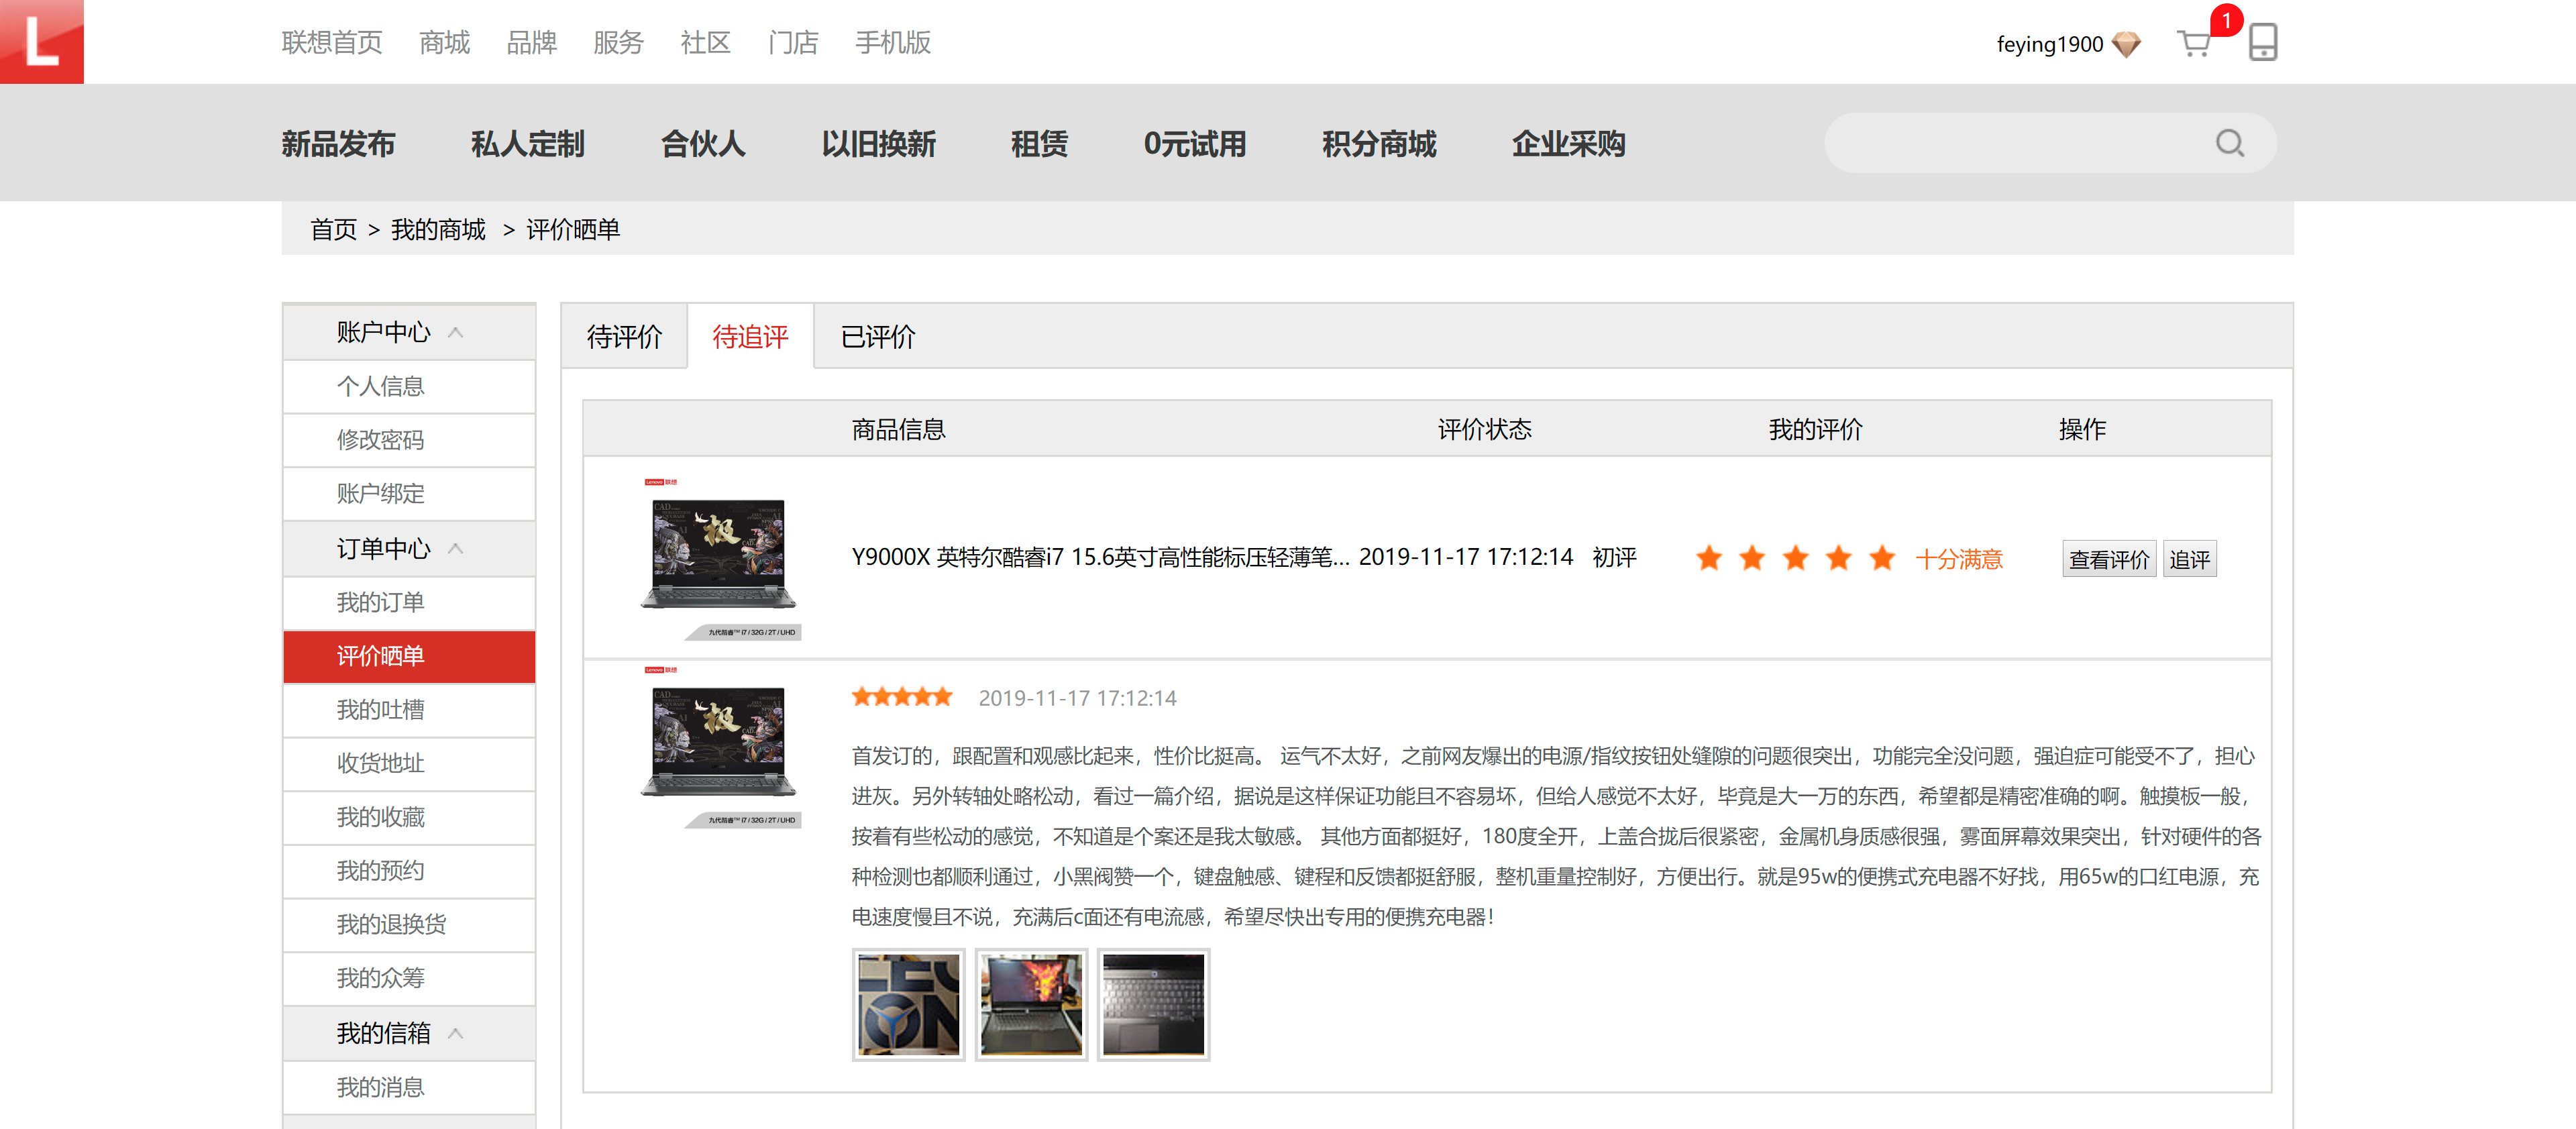Collapse the 订单中心 section chevron
Image resolution: width=2576 pixels, height=1129 pixels.
pyautogui.click(x=456, y=548)
